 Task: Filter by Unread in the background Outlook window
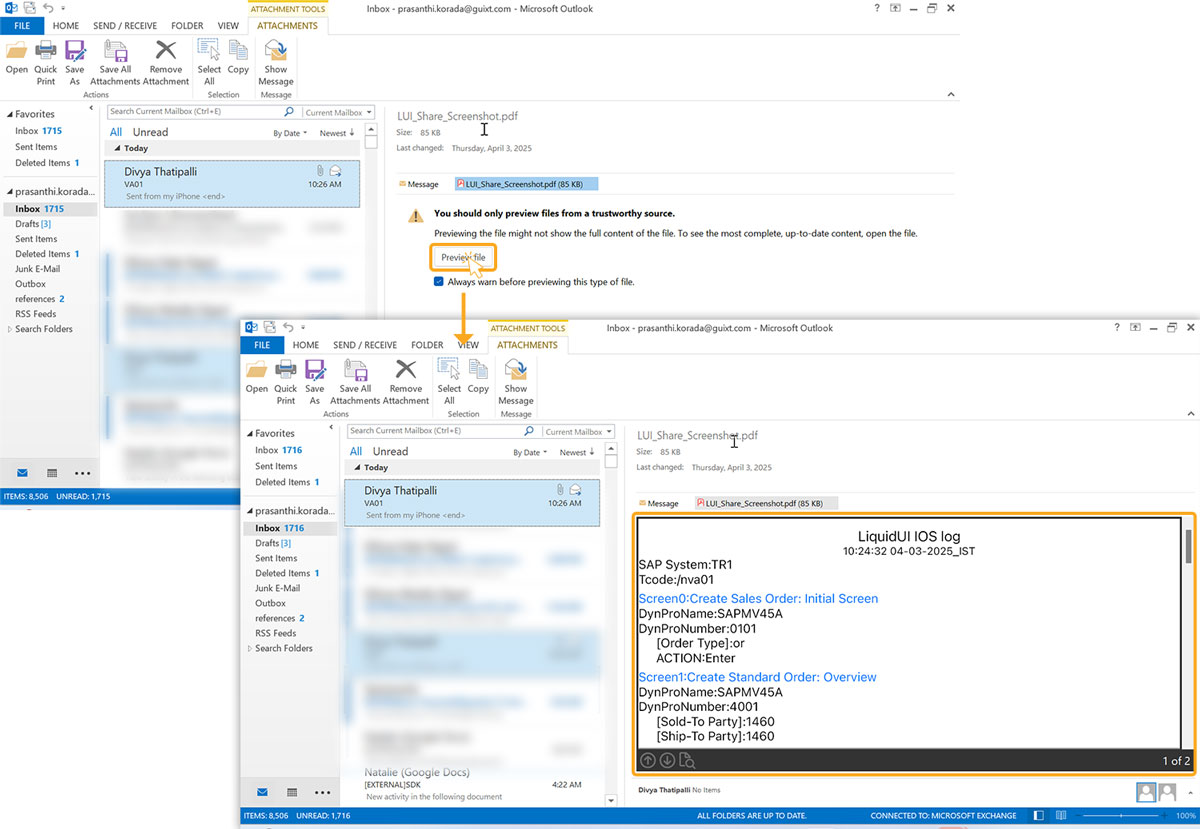tap(150, 132)
